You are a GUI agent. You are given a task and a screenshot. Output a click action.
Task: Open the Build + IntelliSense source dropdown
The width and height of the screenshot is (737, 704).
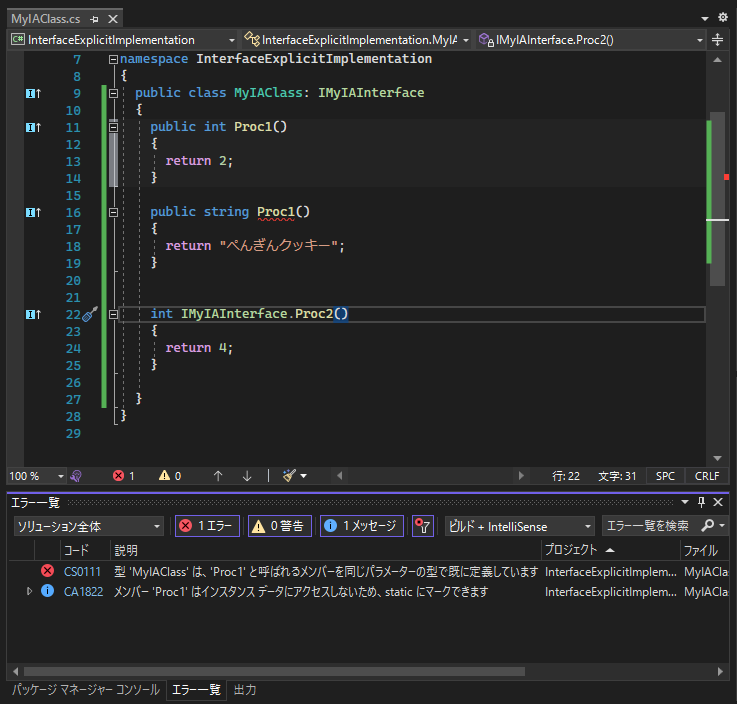click(x=519, y=526)
